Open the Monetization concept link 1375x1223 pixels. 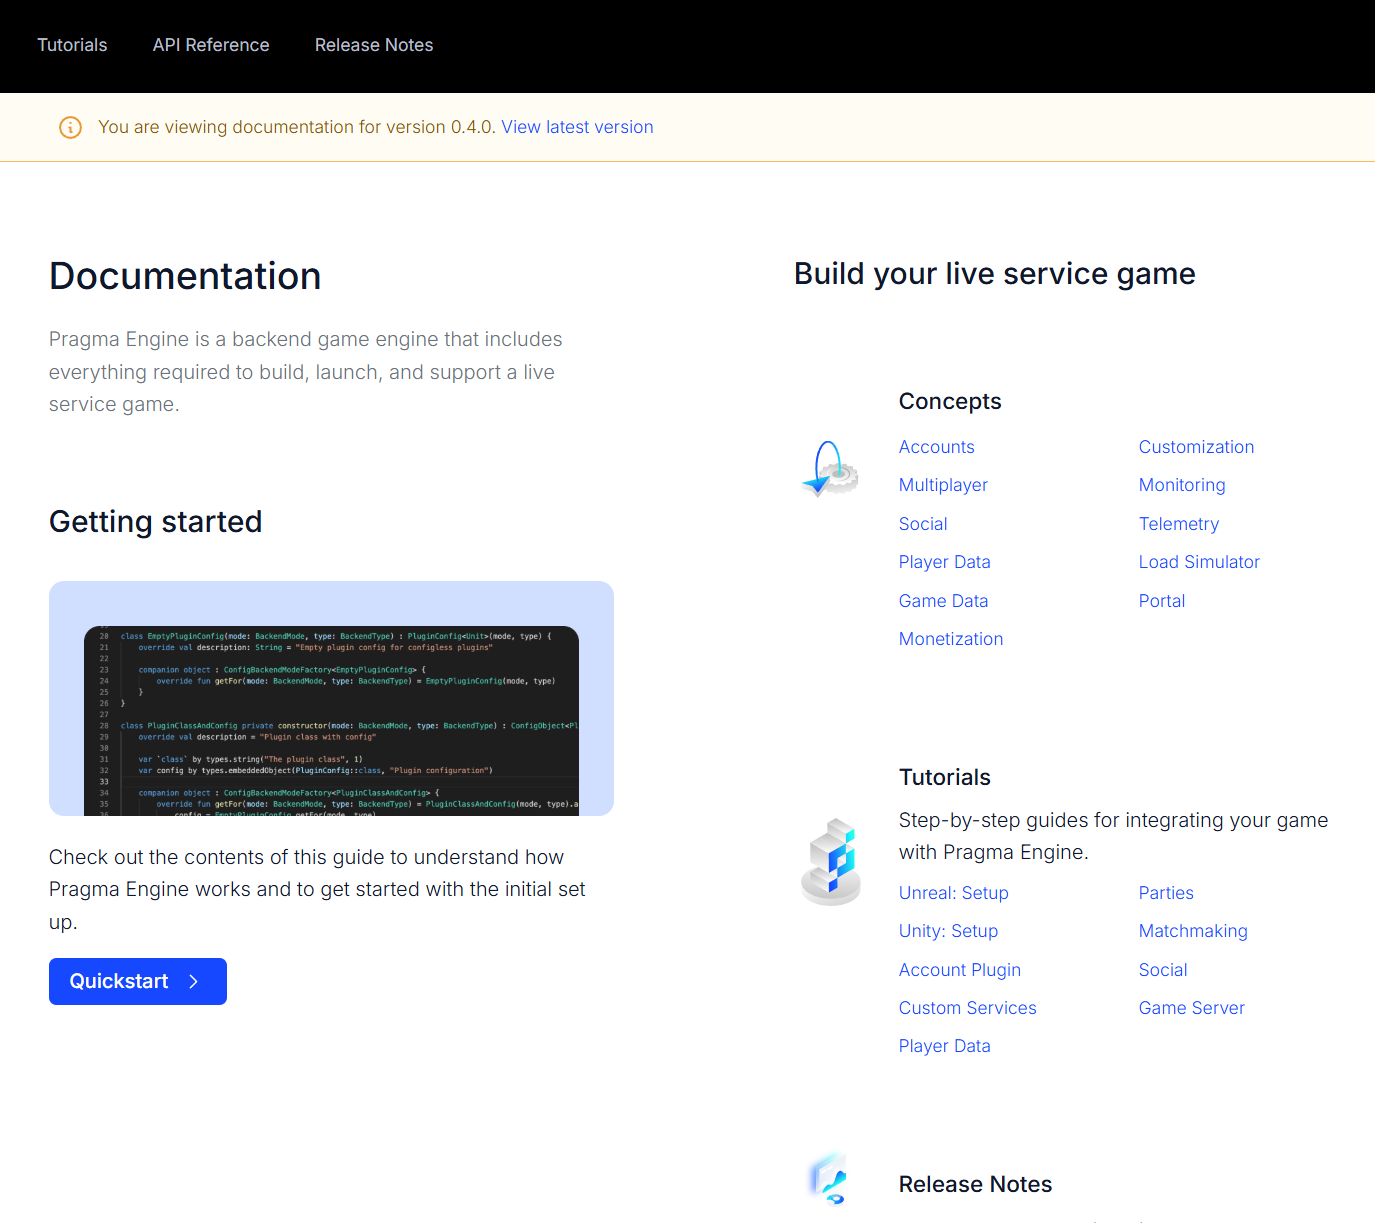[x=951, y=639]
